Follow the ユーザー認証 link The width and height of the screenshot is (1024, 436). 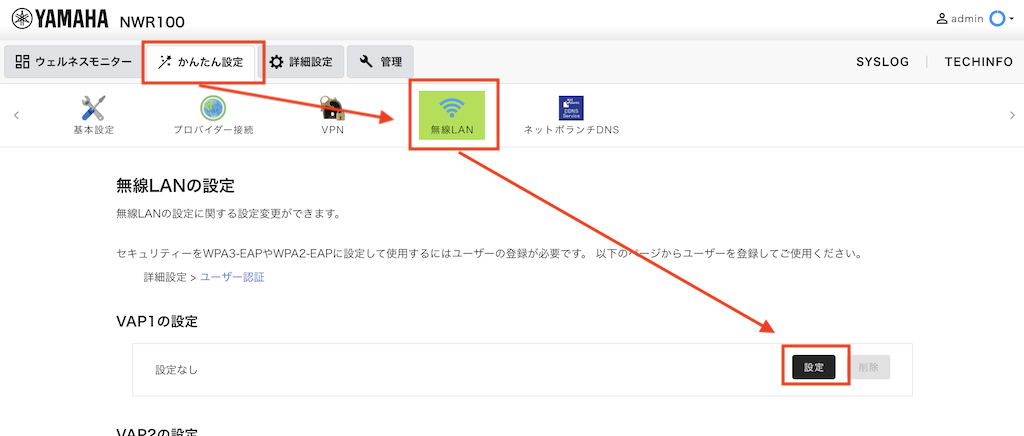tap(232, 277)
